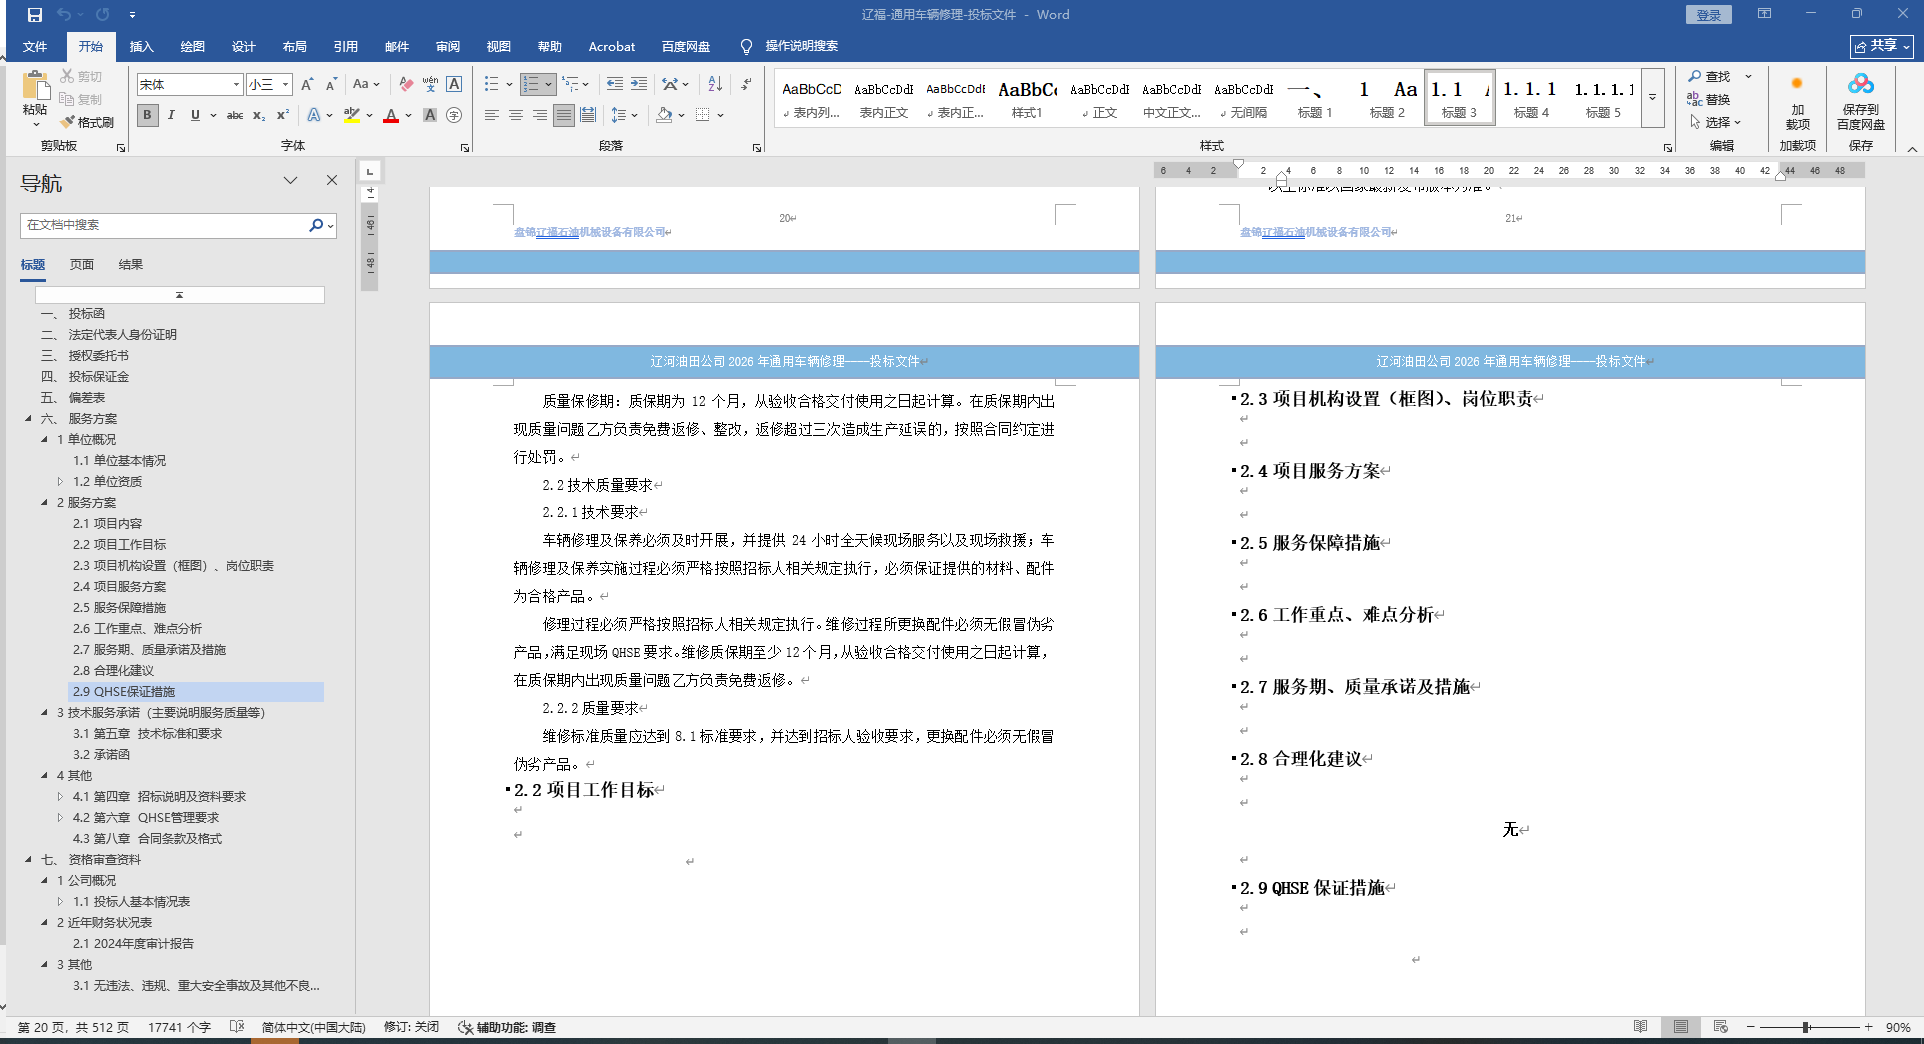Increase font size with the larger A icon
This screenshot has height=1044, width=1924.
pyautogui.click(x=308, y=84)
